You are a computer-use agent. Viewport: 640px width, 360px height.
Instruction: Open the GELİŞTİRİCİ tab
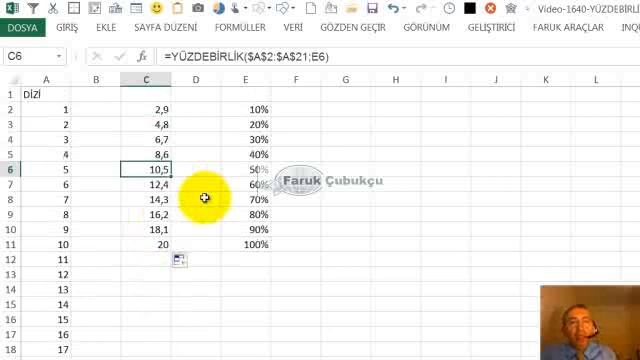coord(491,28)
